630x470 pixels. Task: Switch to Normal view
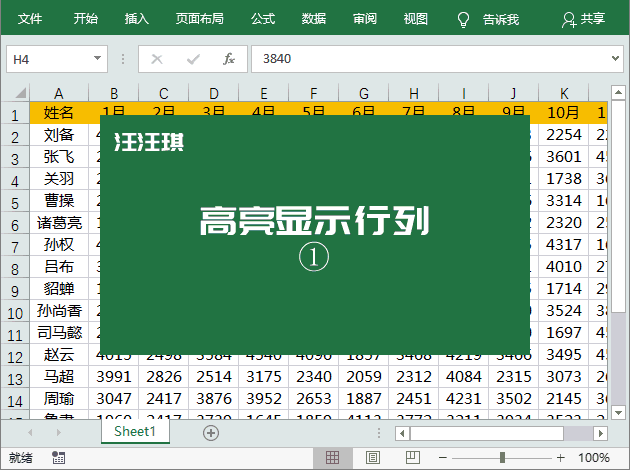click(333, 458)
